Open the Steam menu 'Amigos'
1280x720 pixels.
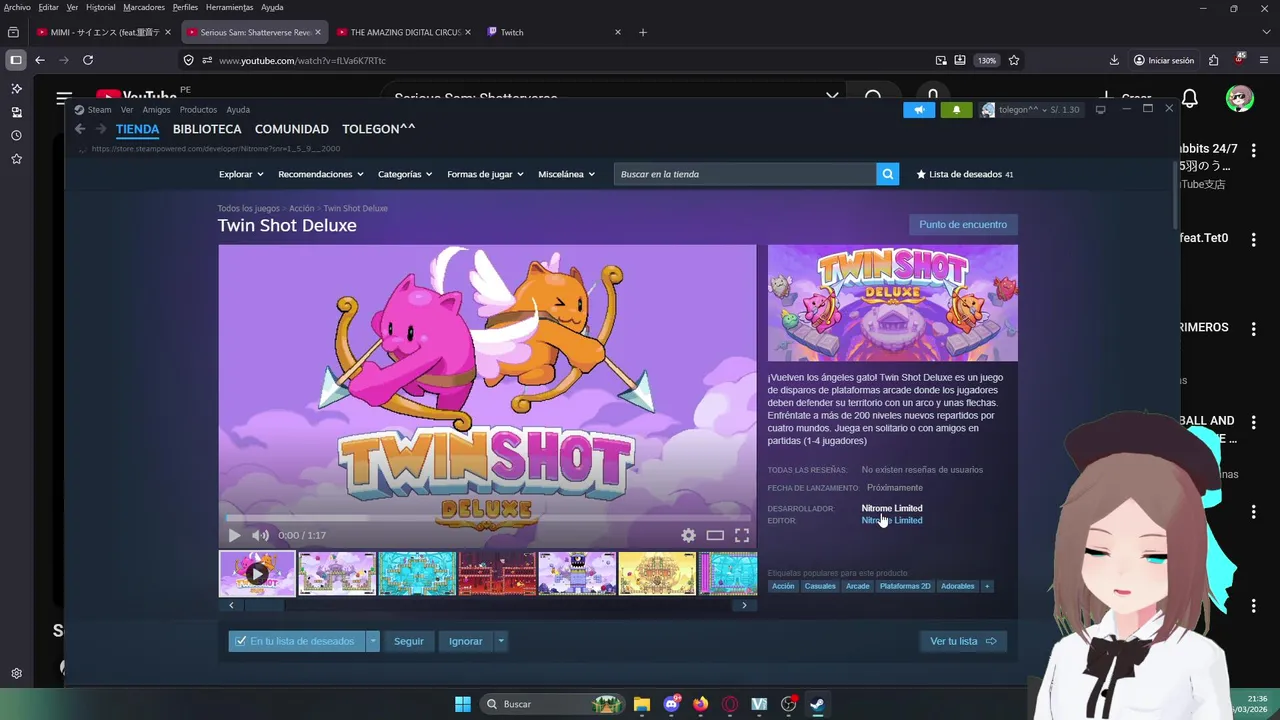pos(156,110)
